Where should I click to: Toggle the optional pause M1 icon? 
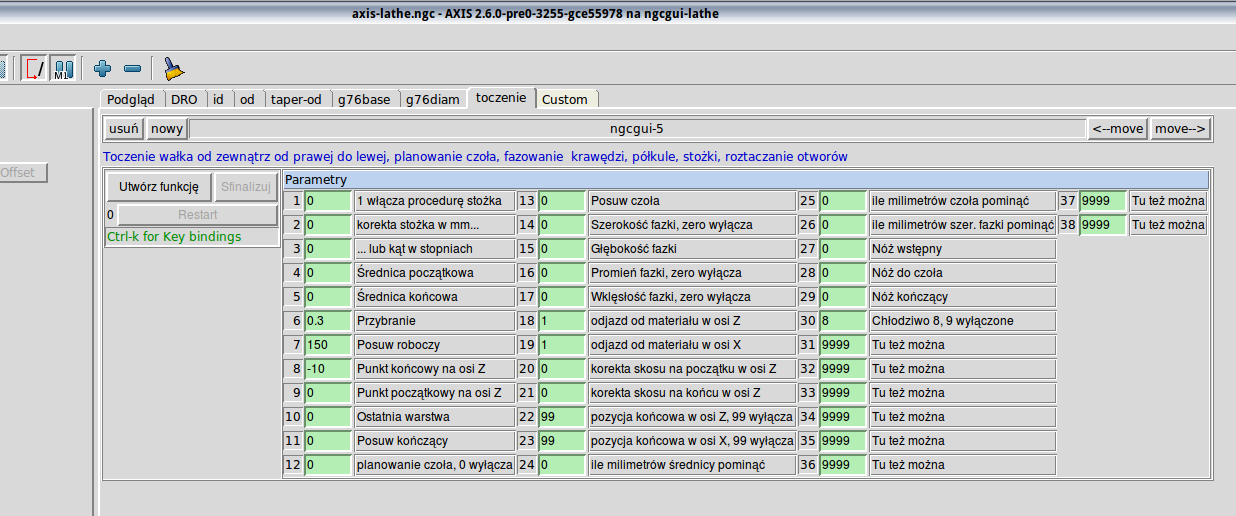point(63,69)
